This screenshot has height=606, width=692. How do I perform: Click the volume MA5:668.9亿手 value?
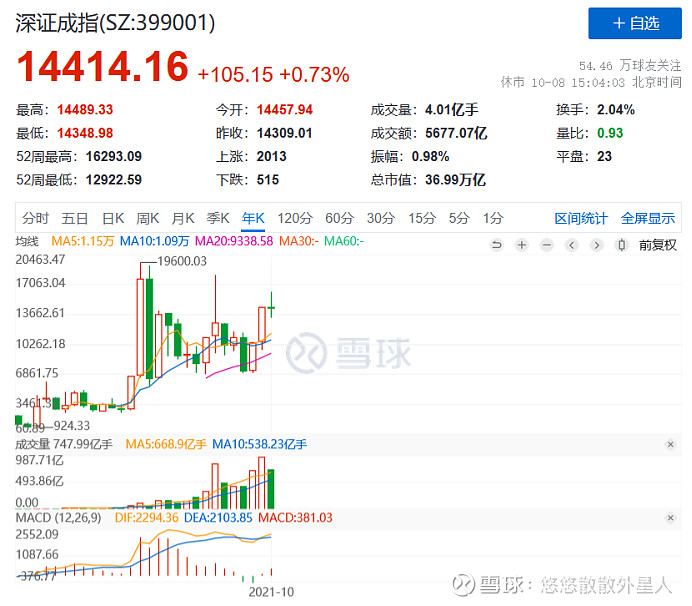(x=166, y=444)
